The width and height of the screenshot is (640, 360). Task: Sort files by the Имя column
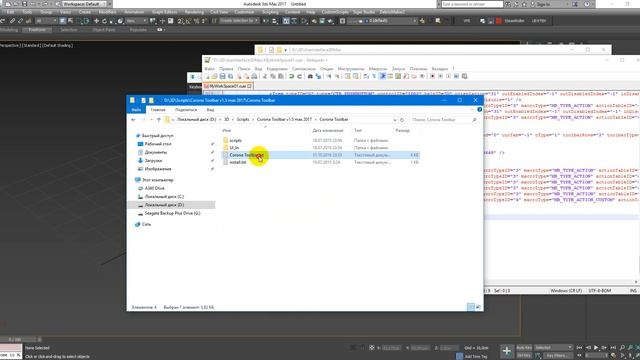tap(227, 131)
